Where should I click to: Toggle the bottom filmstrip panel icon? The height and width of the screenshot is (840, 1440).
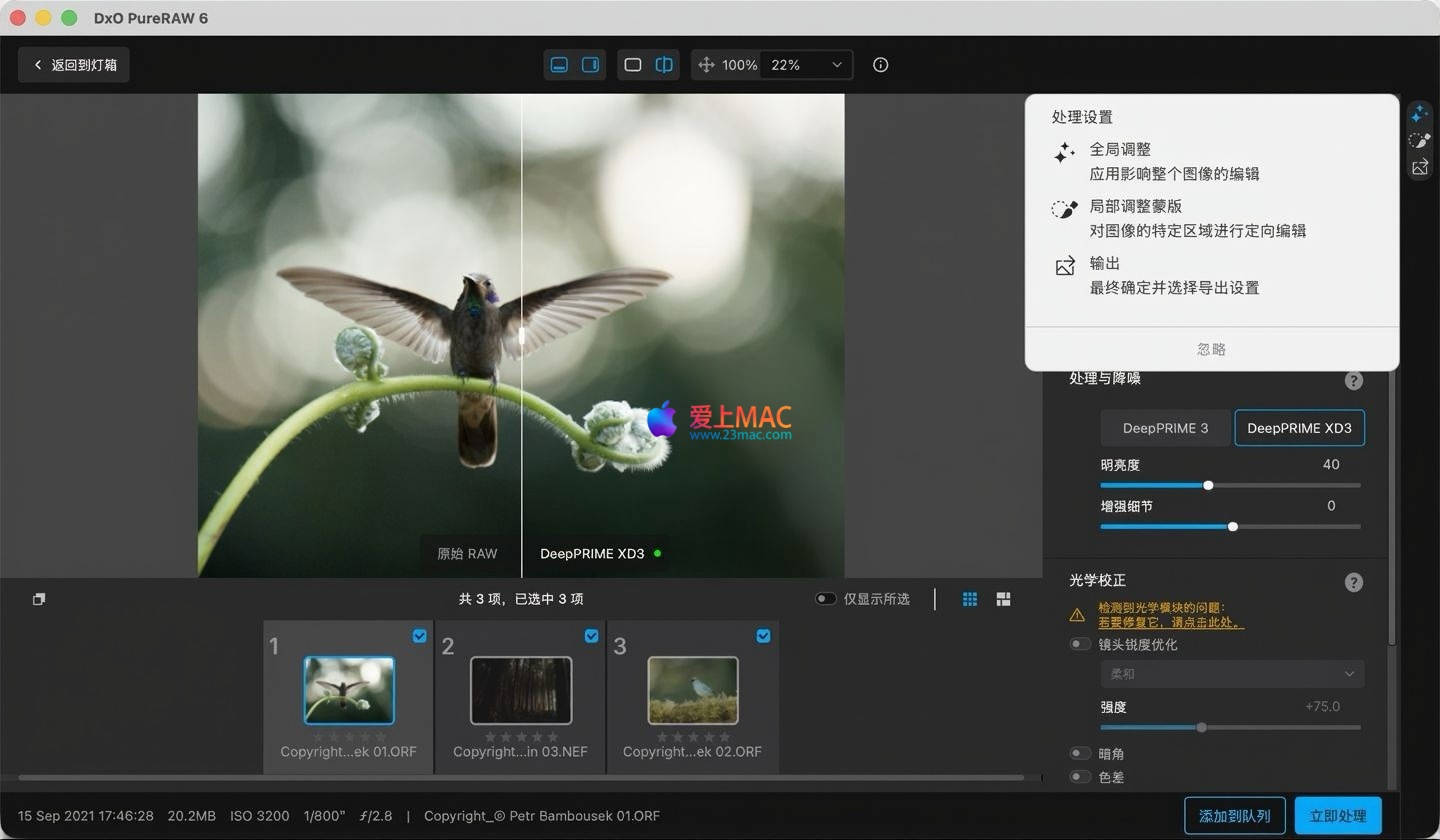tap(559, 65)
